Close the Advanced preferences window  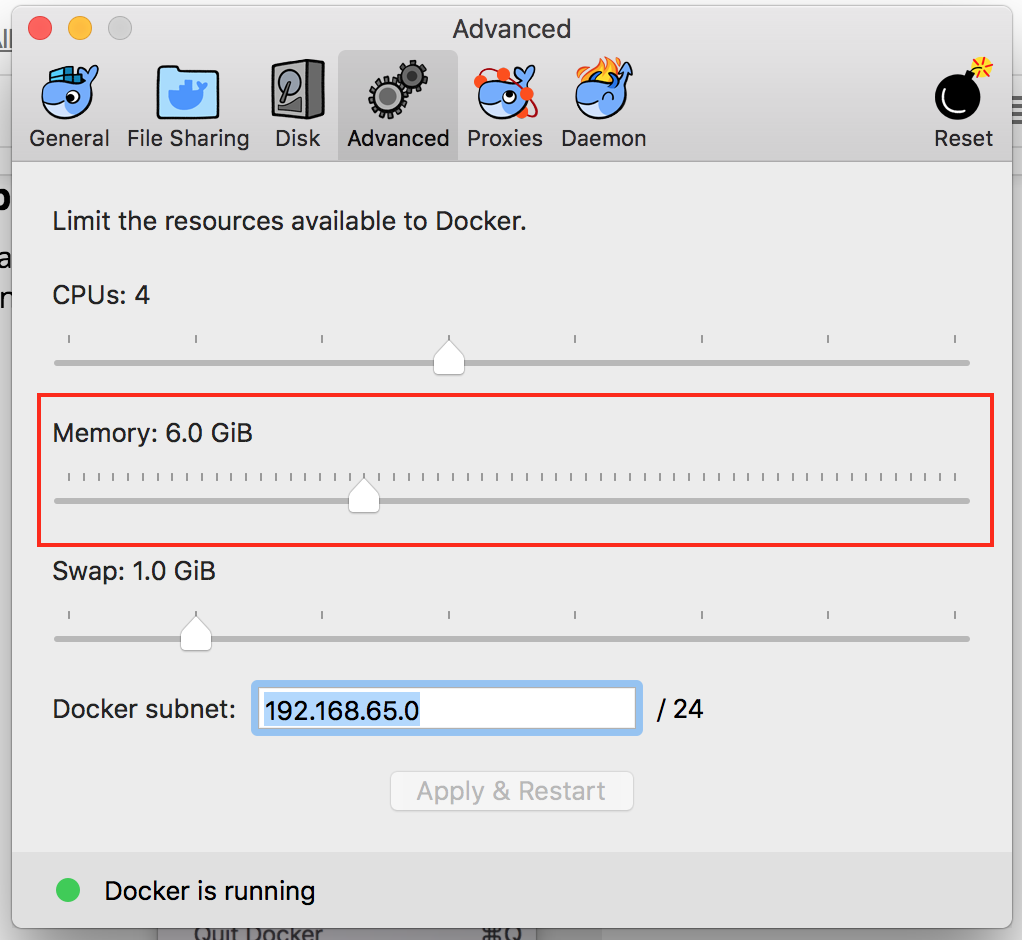tap(40, 28)
